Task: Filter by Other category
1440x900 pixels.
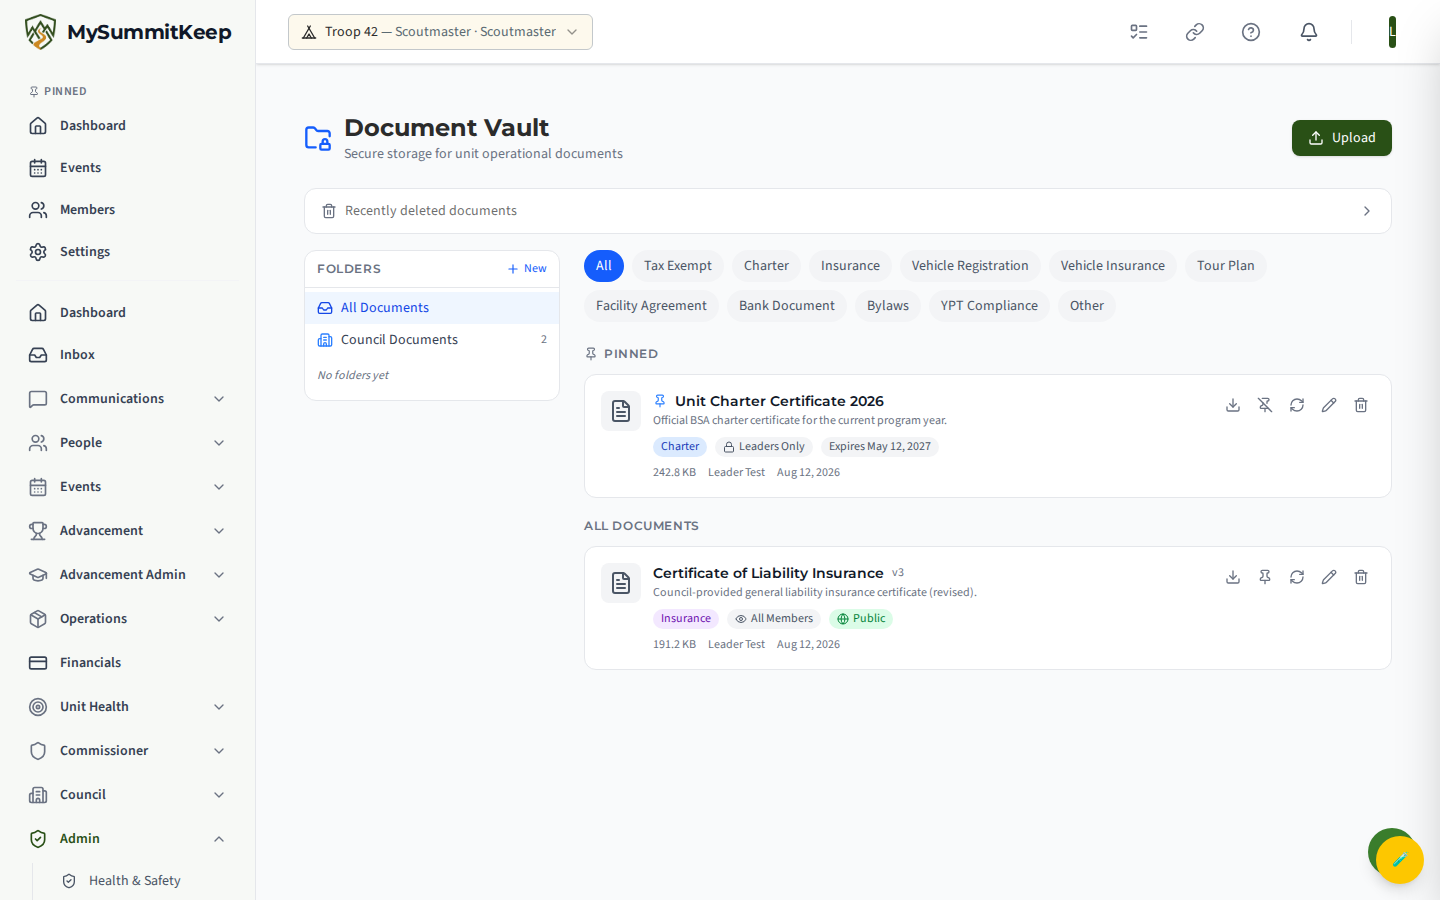Action: point(1087,306)
